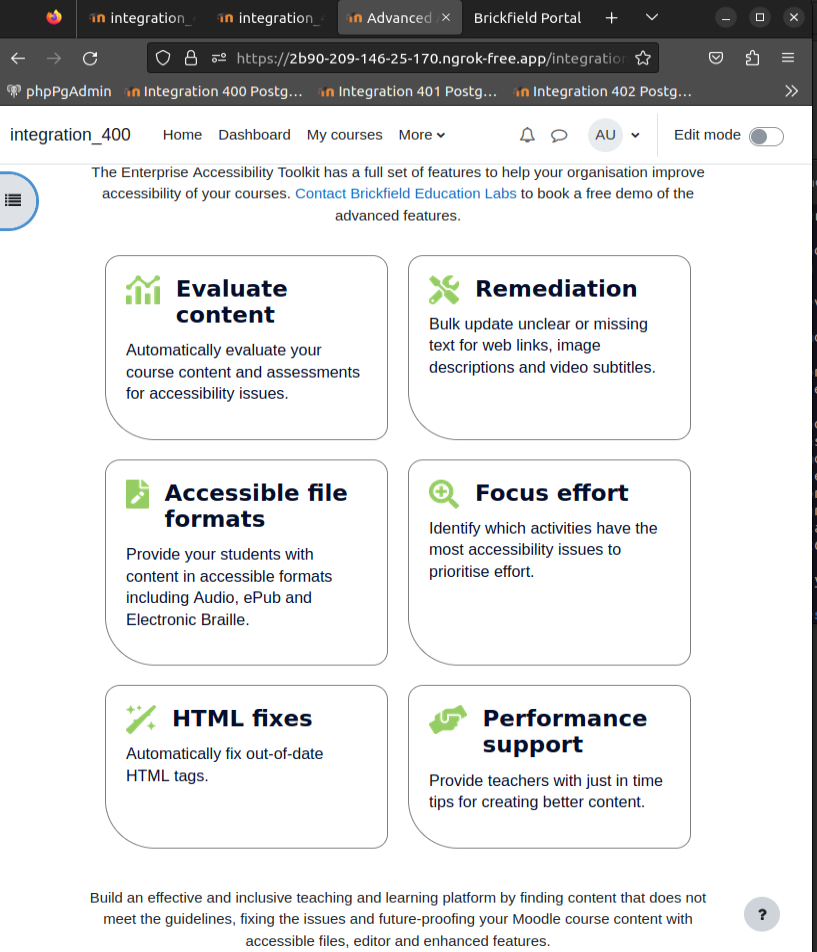The image size is (817, 952).
Task: Click the 'Bulk update unclear or missing' text
Action: click(538, 324)
